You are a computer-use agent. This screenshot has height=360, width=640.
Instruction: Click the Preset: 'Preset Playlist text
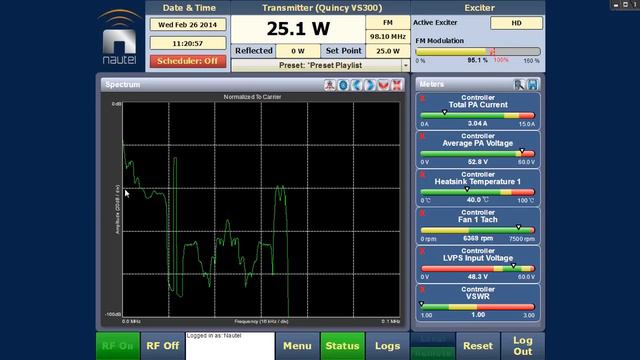pos(320,65)
